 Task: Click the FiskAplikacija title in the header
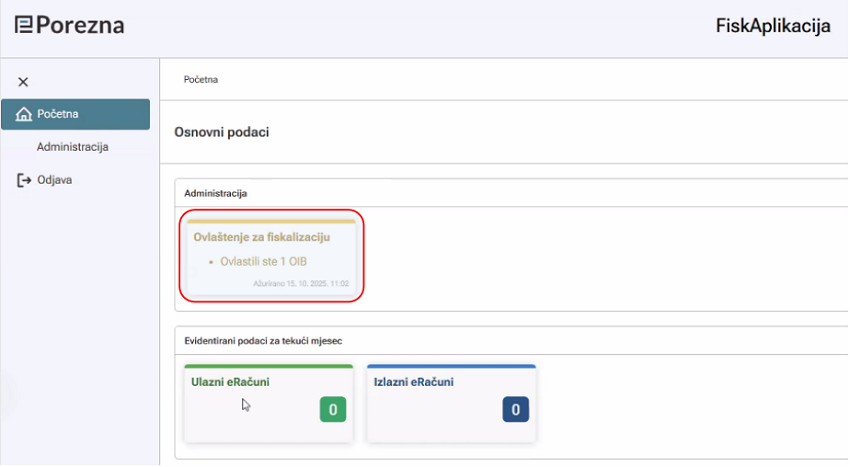(x=773, y=25)
